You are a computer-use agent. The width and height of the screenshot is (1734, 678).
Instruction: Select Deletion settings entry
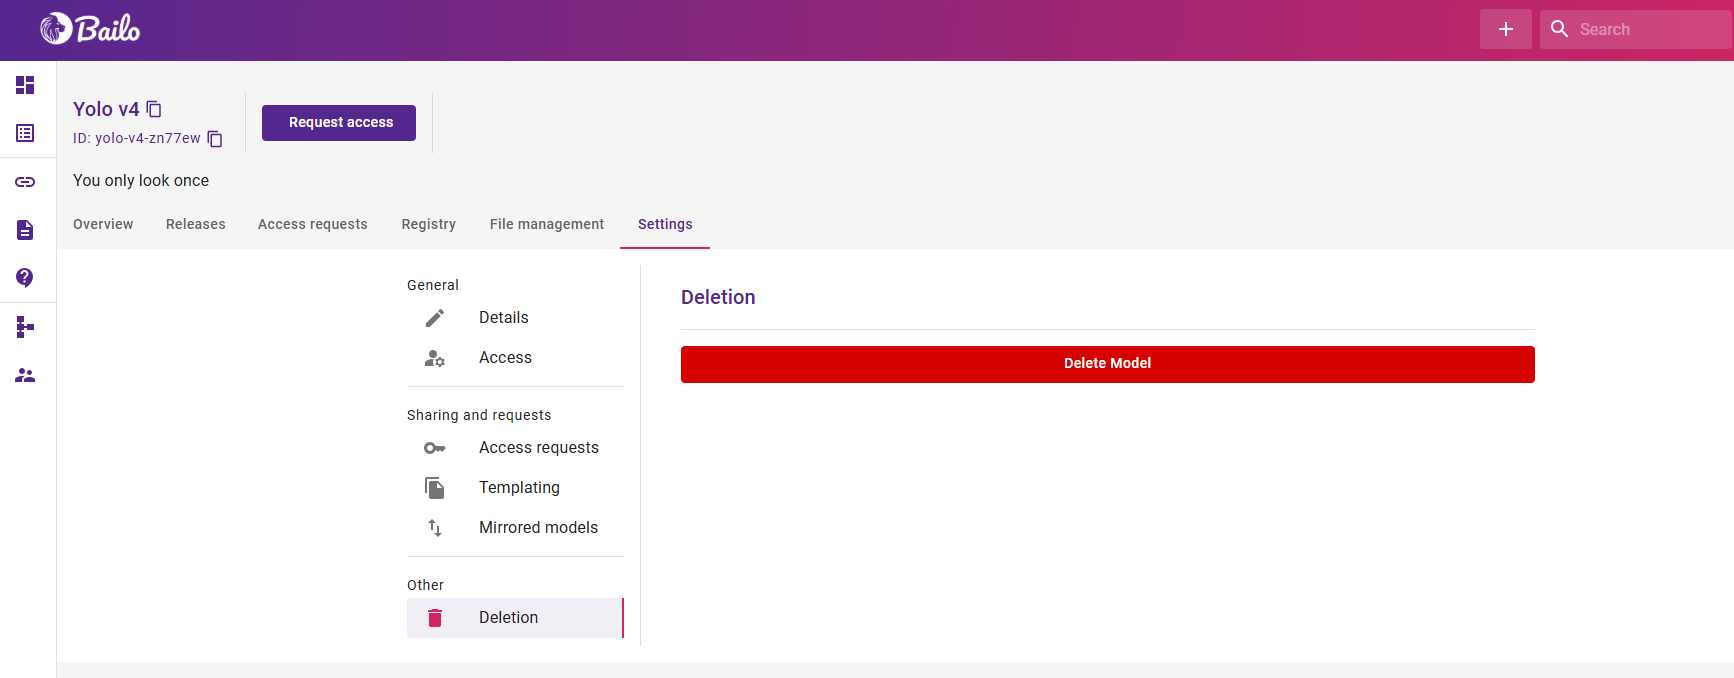click(515, 618)
